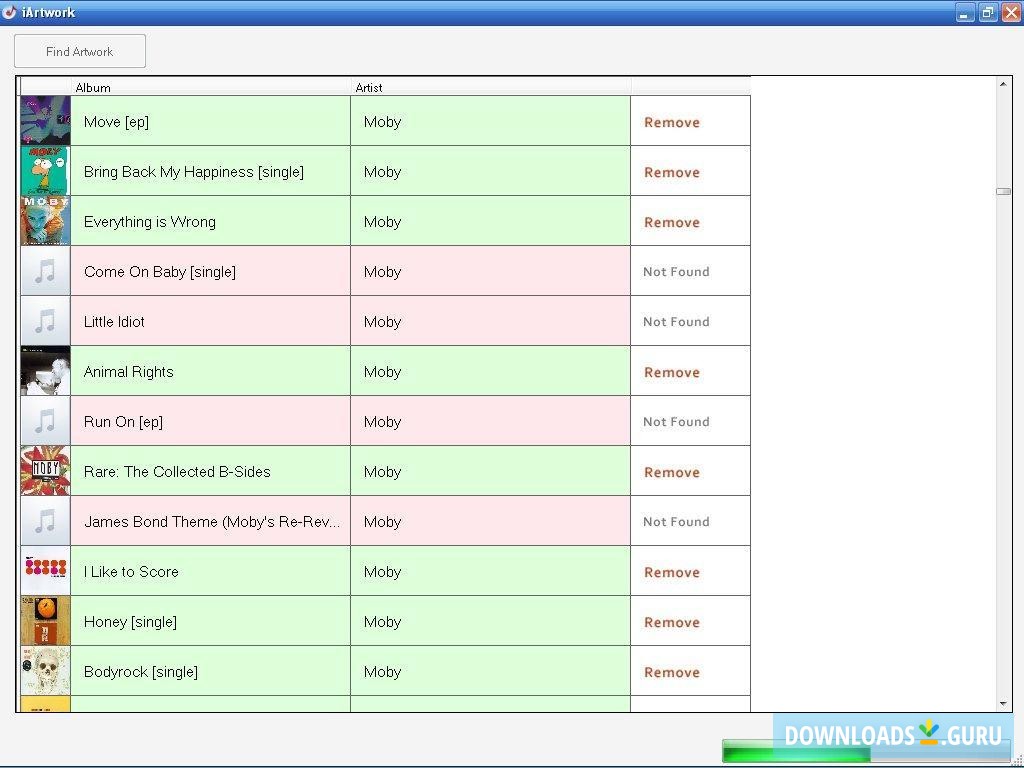
Task: Click the scrollbar down arrow
Action: [1003, 704]
